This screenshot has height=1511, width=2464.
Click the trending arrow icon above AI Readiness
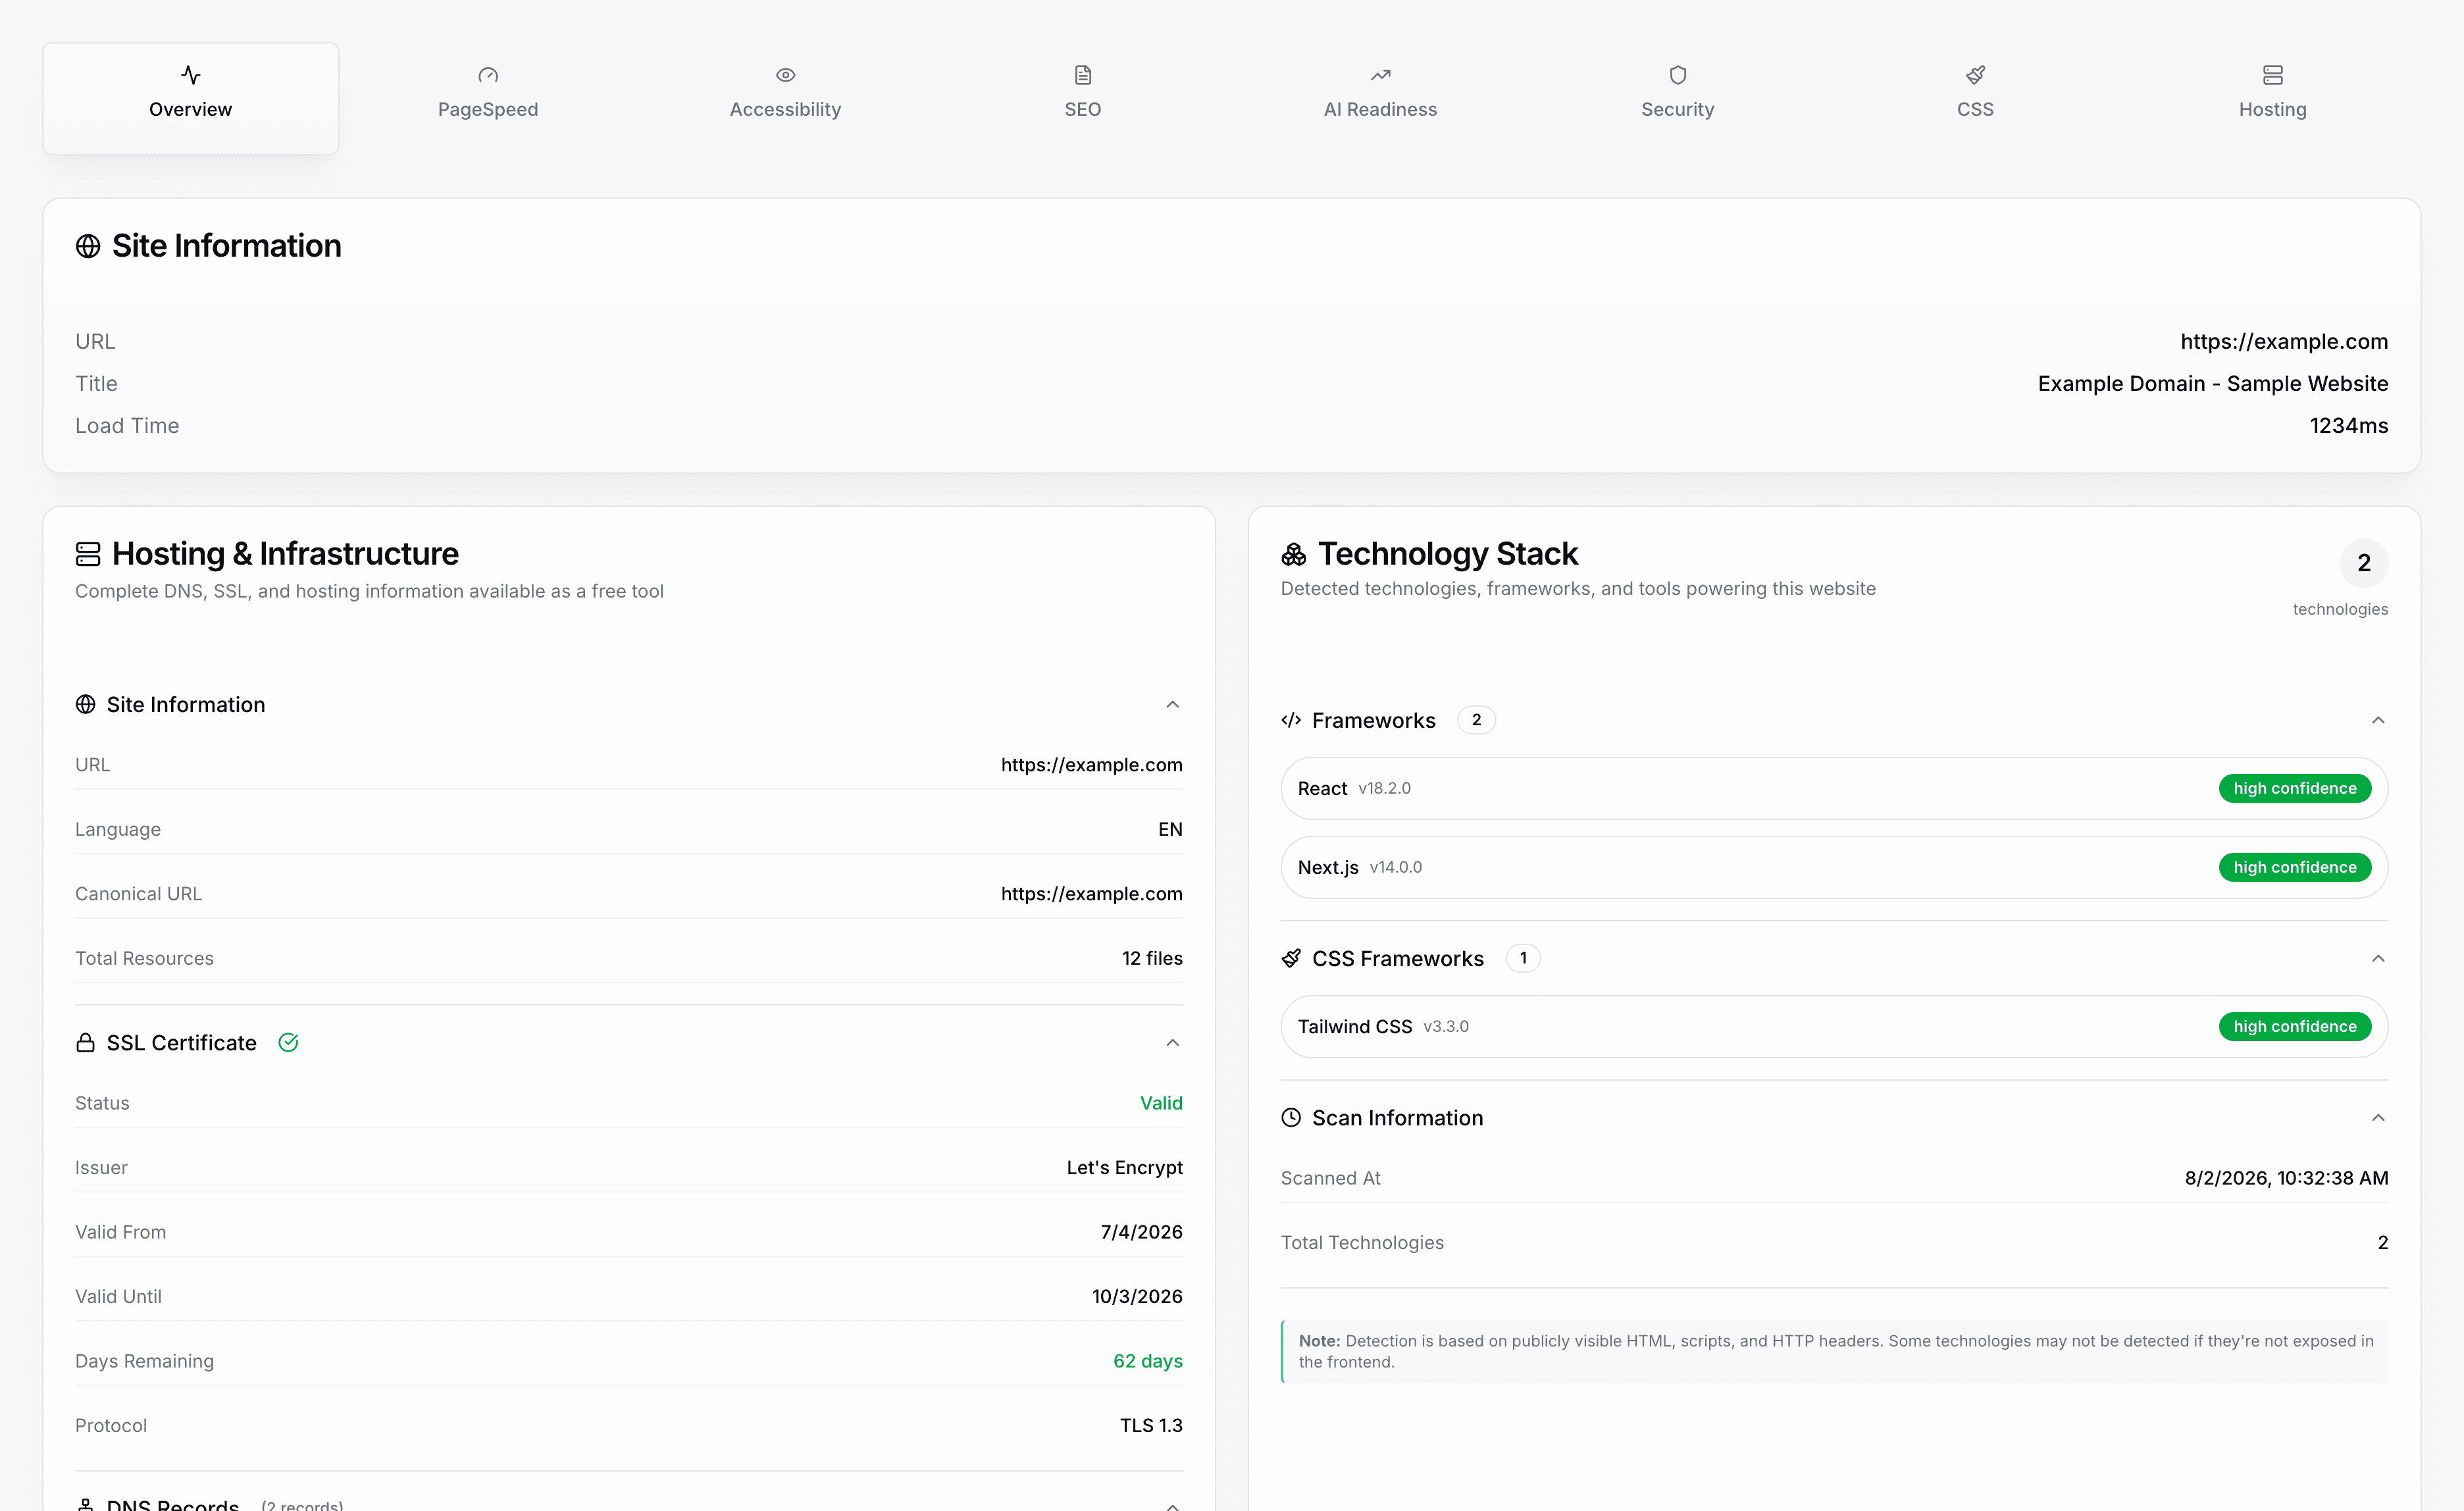coord(1380,75)
